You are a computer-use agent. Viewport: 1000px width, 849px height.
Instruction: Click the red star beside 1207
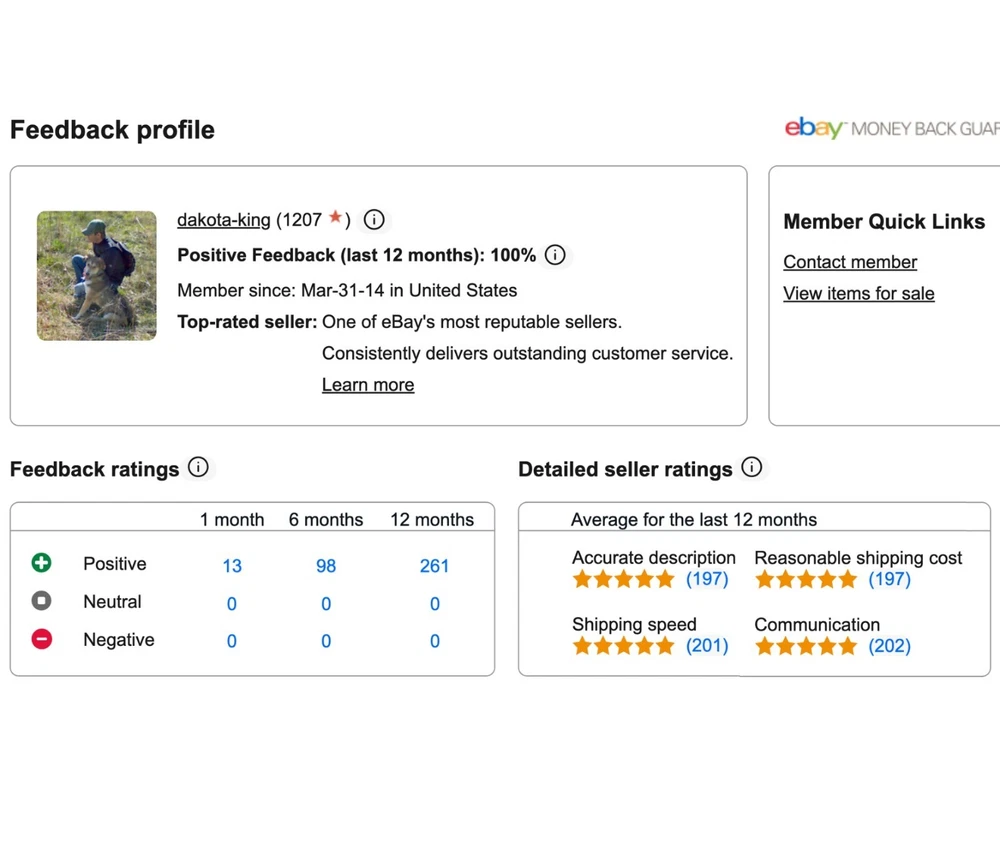tap(336, 217)
